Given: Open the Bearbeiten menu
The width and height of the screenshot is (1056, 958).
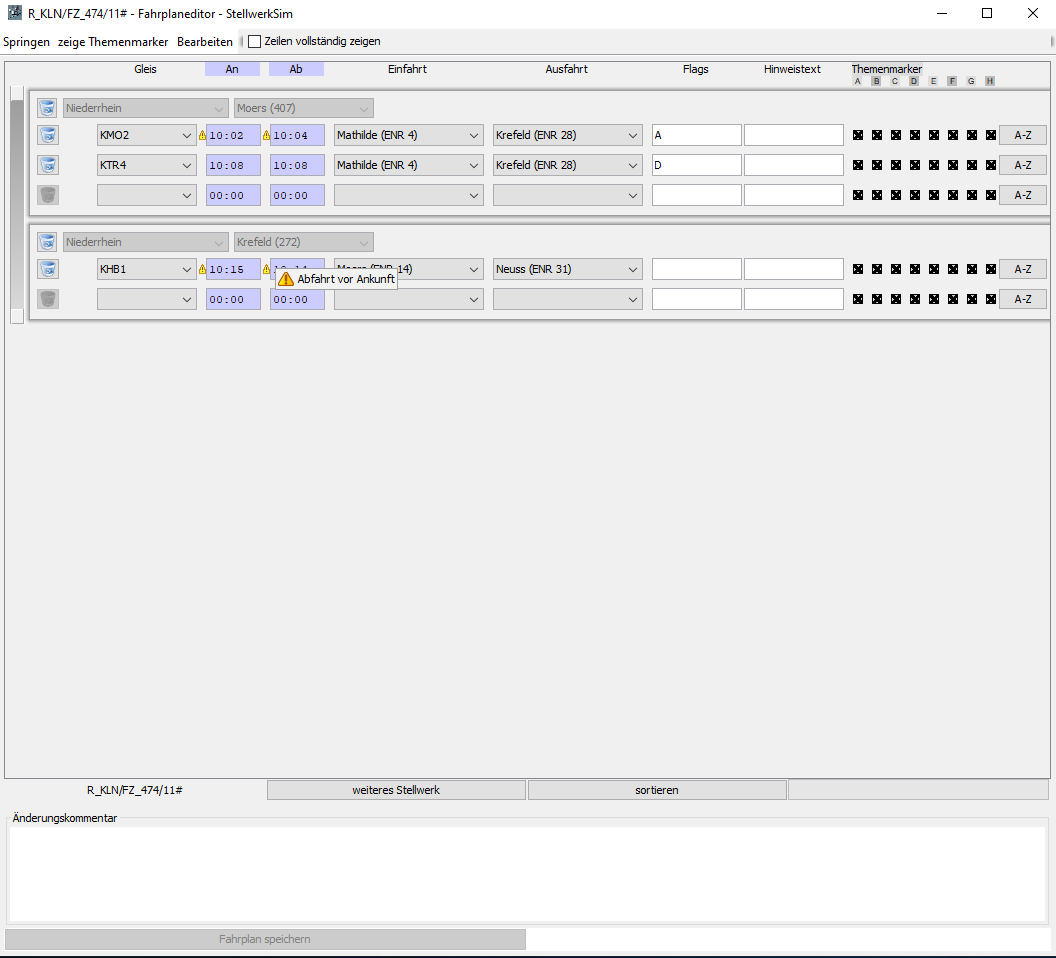Looking at the screenshot, I should [x=204, y=42].
